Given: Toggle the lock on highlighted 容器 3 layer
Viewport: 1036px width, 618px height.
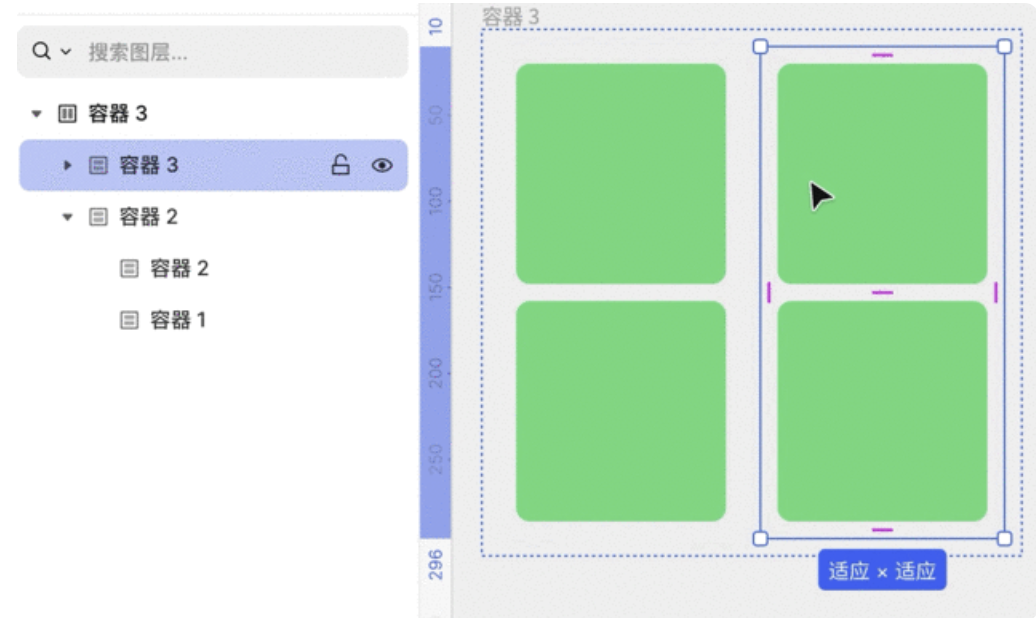Looking at the screenshot, I should 341,165.
